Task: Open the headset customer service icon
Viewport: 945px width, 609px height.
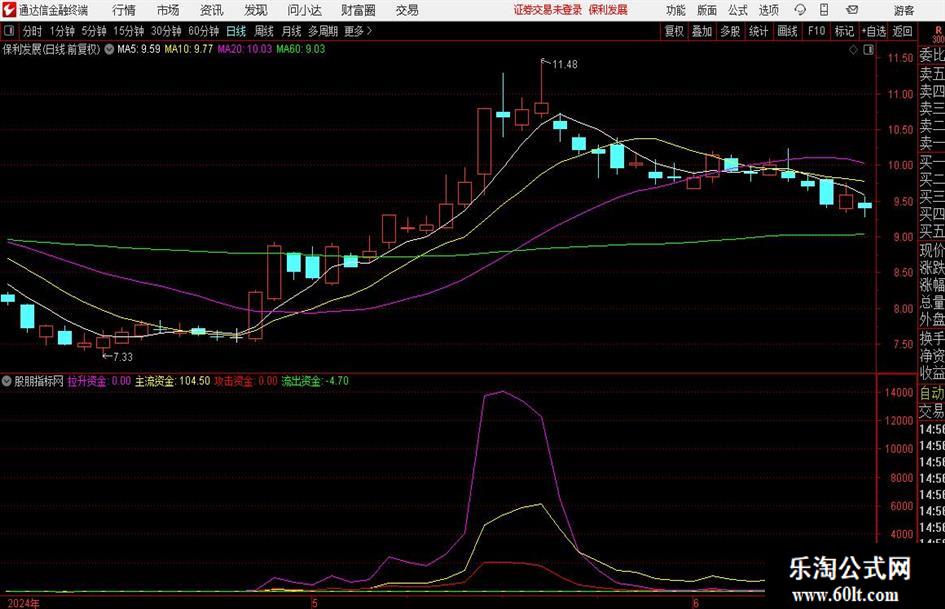Action: (x=800, y=10)
